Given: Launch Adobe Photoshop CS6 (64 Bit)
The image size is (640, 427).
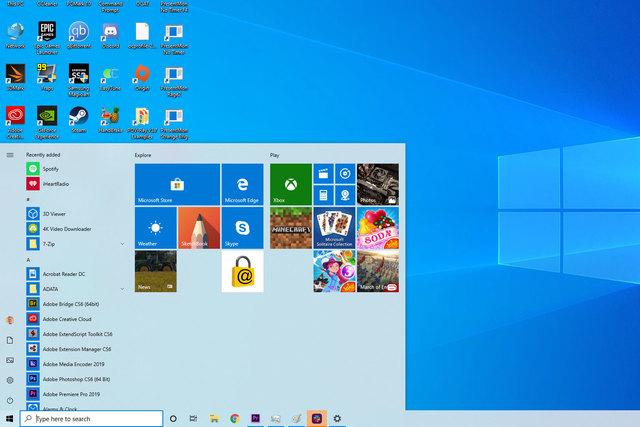Looking at the screenshot, I should 76,379.
